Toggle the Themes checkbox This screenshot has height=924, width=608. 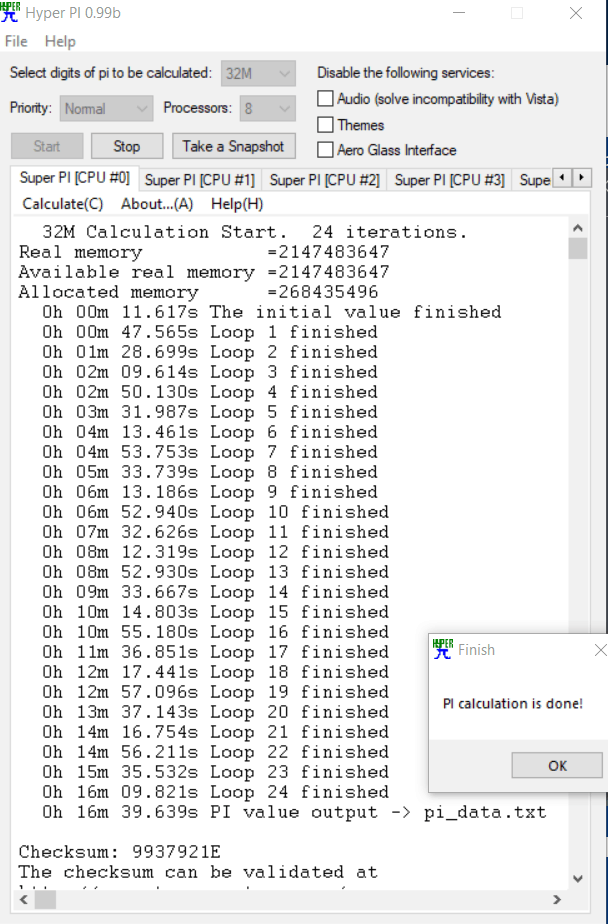[x=325, y=125]
